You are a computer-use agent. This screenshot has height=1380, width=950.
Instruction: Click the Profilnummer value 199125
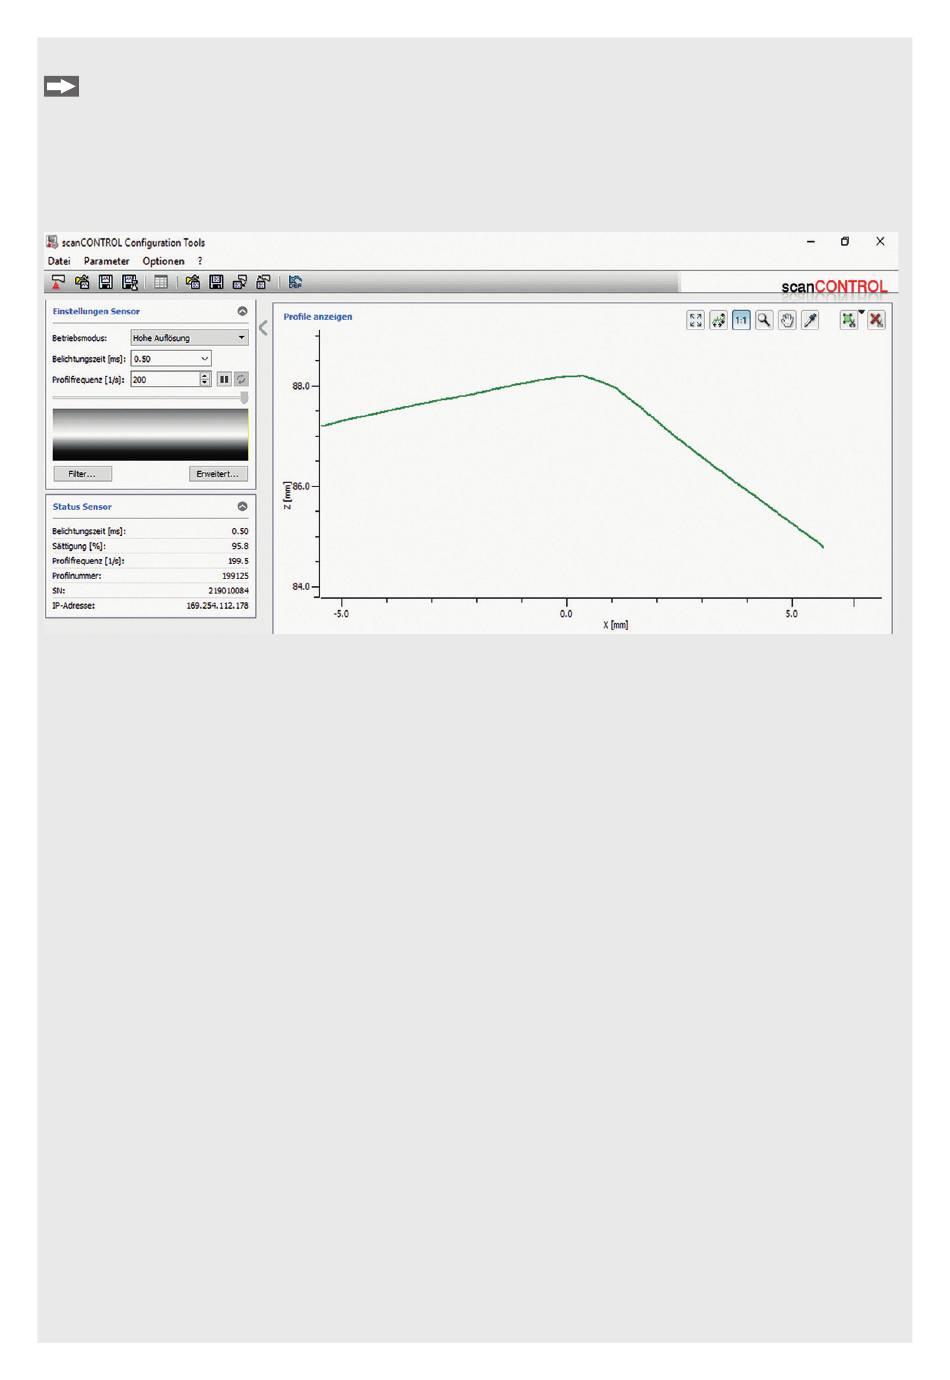(235, 576)
